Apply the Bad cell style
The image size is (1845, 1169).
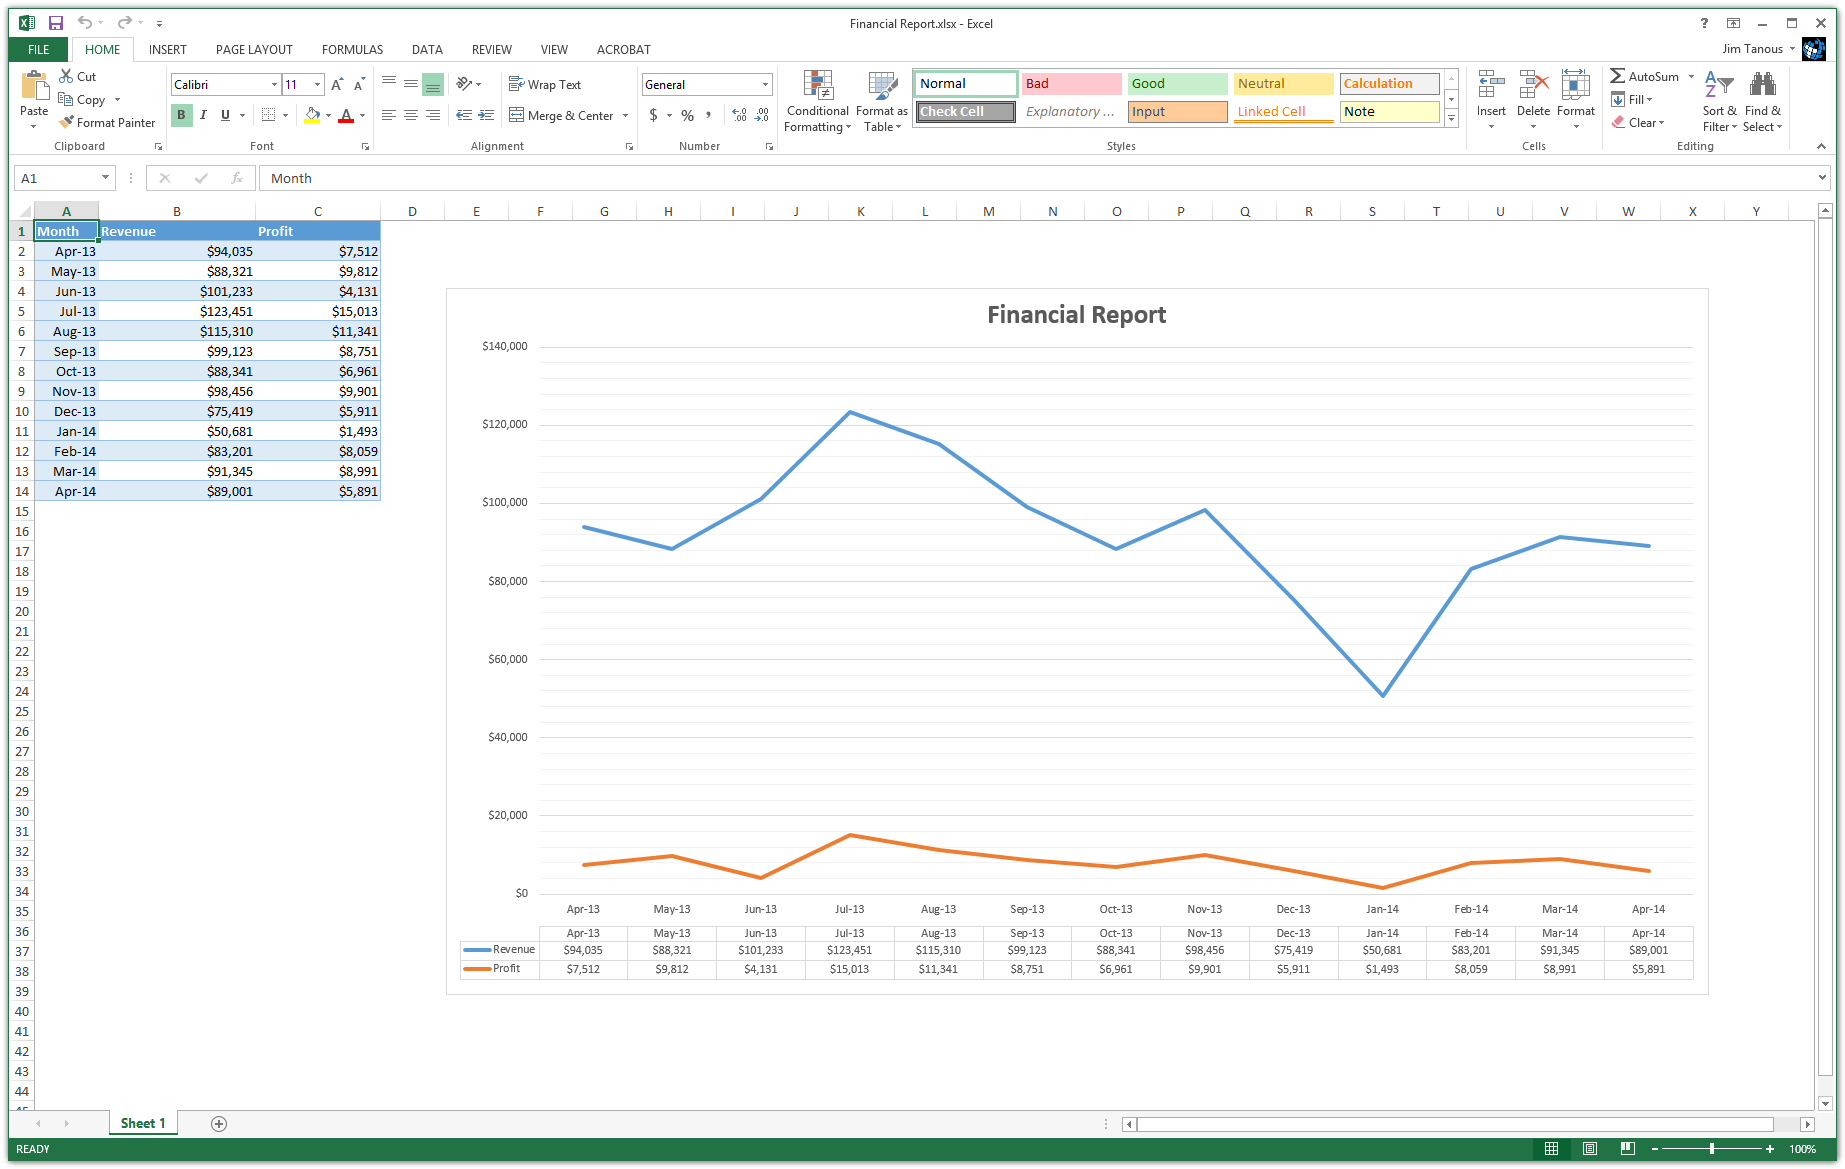1071,84
